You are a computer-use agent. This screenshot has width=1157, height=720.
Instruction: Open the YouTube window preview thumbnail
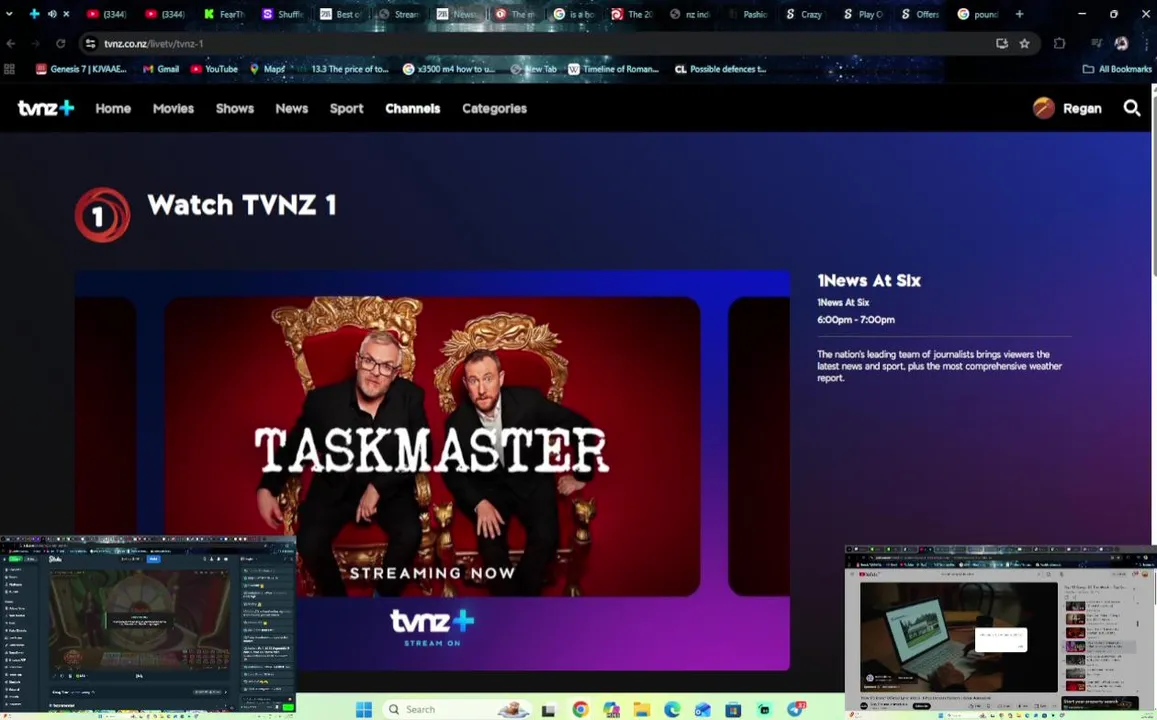coord(1001,631)
